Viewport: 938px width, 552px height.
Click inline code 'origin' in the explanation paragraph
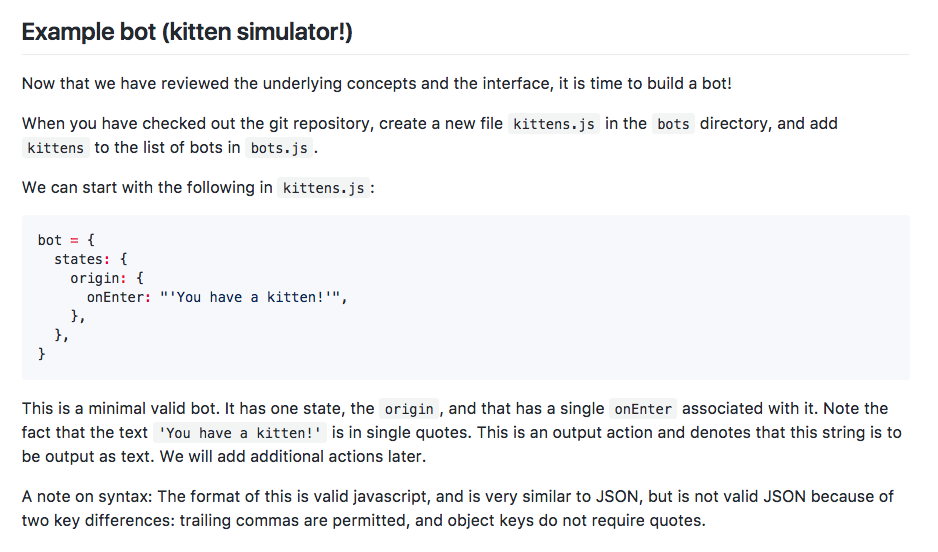[x=409, y=409]
